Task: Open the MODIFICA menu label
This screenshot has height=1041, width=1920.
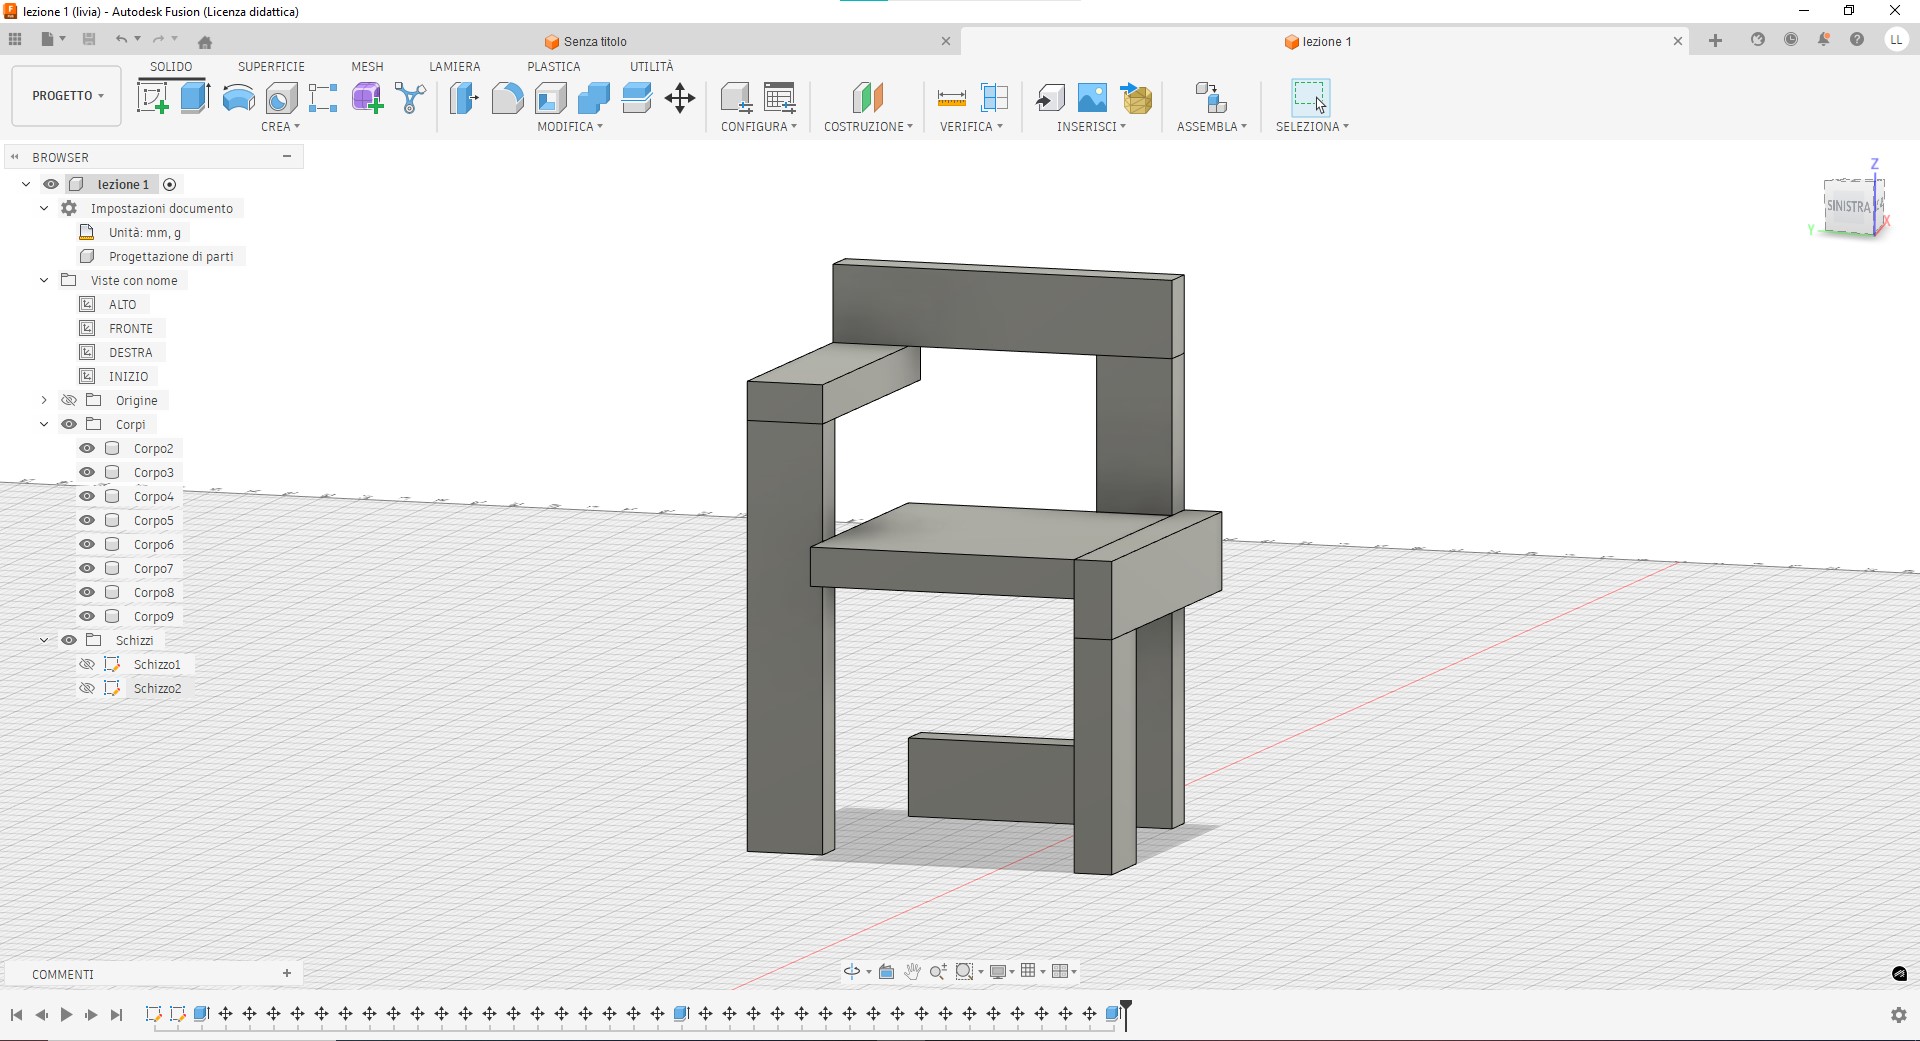Action: [569, 127]
